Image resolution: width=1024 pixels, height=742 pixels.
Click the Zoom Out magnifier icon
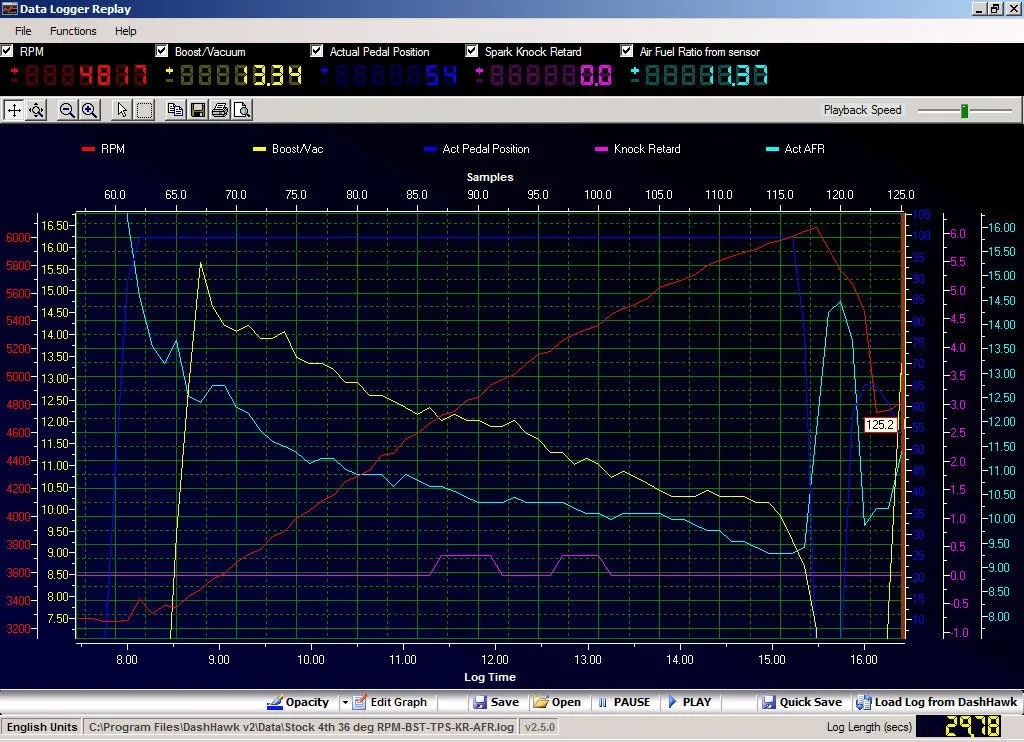pyautogui.click(x=65, y=110)
